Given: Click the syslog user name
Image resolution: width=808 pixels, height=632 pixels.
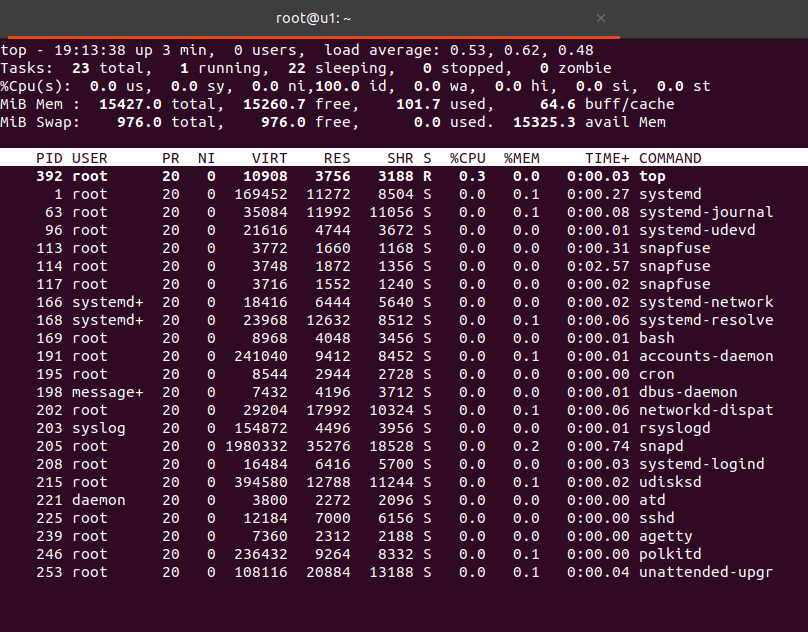Looking at the screenshot, I should point(98,428).
